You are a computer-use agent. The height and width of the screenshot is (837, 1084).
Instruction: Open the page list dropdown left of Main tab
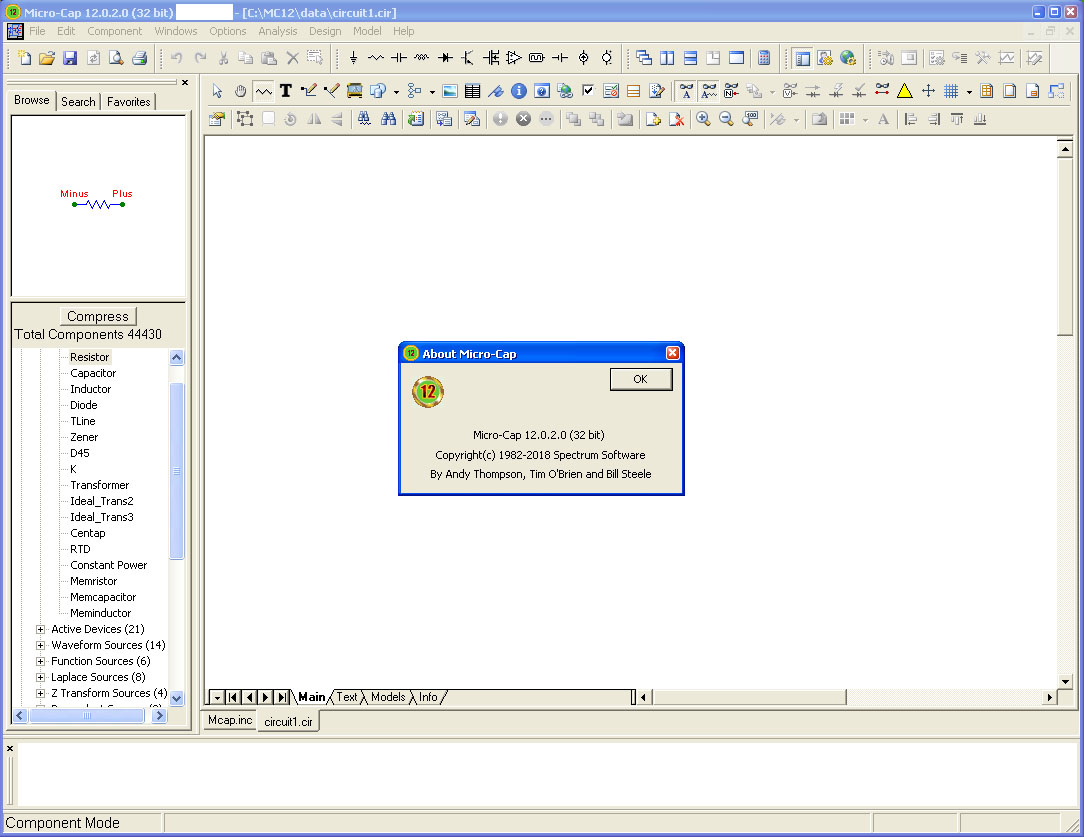[x=216, y=697]
